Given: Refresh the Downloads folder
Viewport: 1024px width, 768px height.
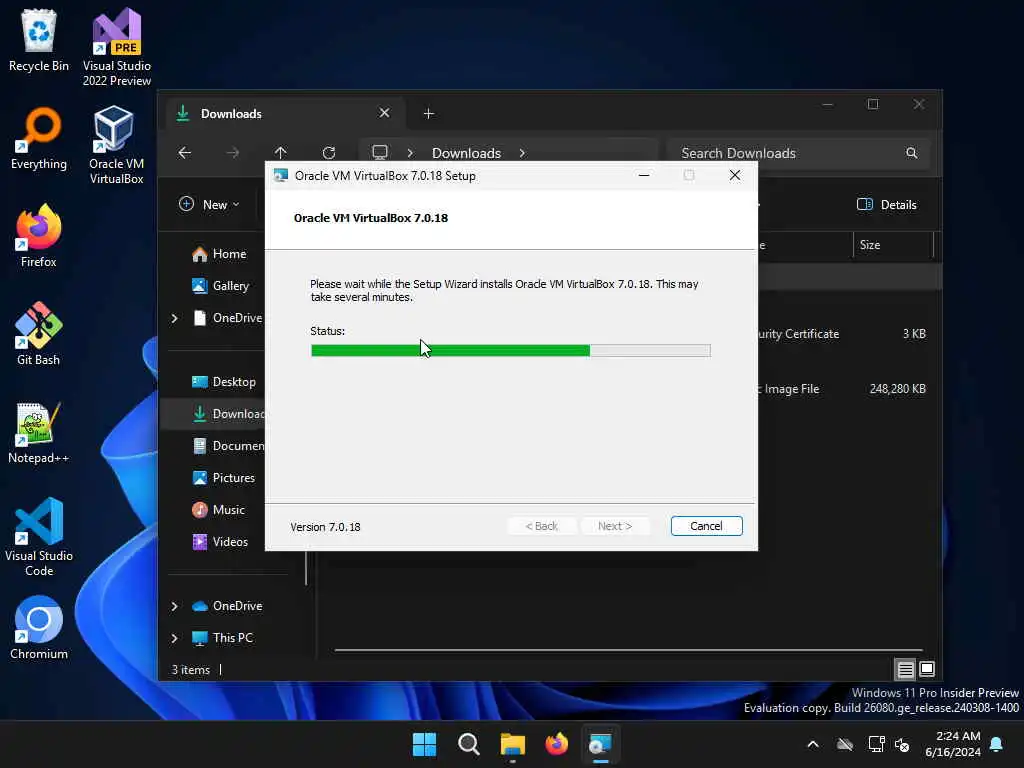Looking at the screenshot, I should coord(328,153).
